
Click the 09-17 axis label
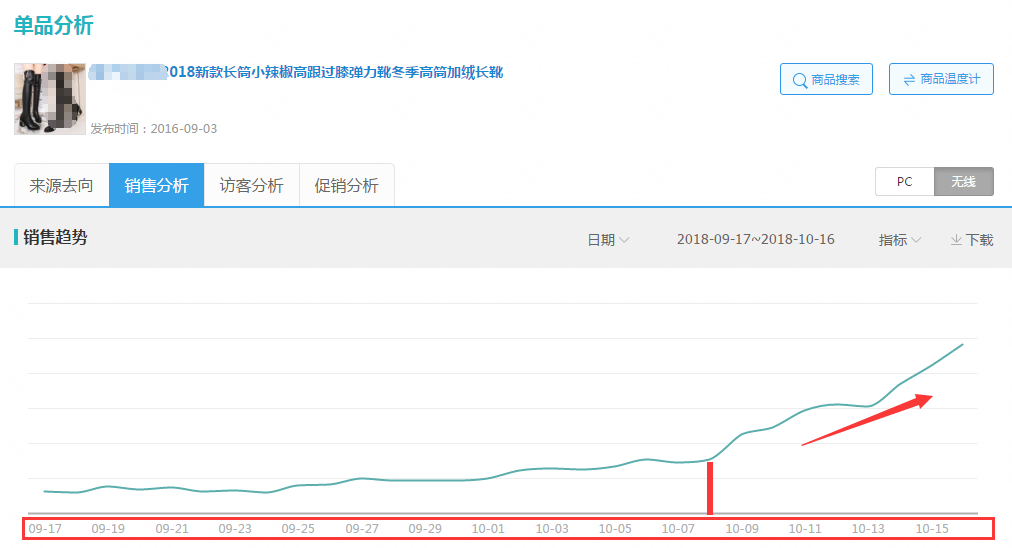[x=45, y=529]
